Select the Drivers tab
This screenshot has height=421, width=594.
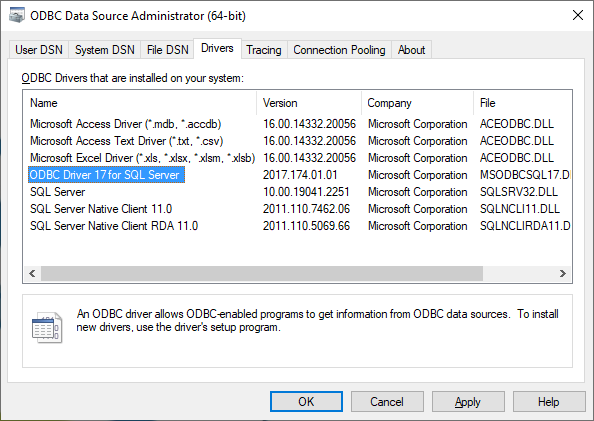pos(217,49)
